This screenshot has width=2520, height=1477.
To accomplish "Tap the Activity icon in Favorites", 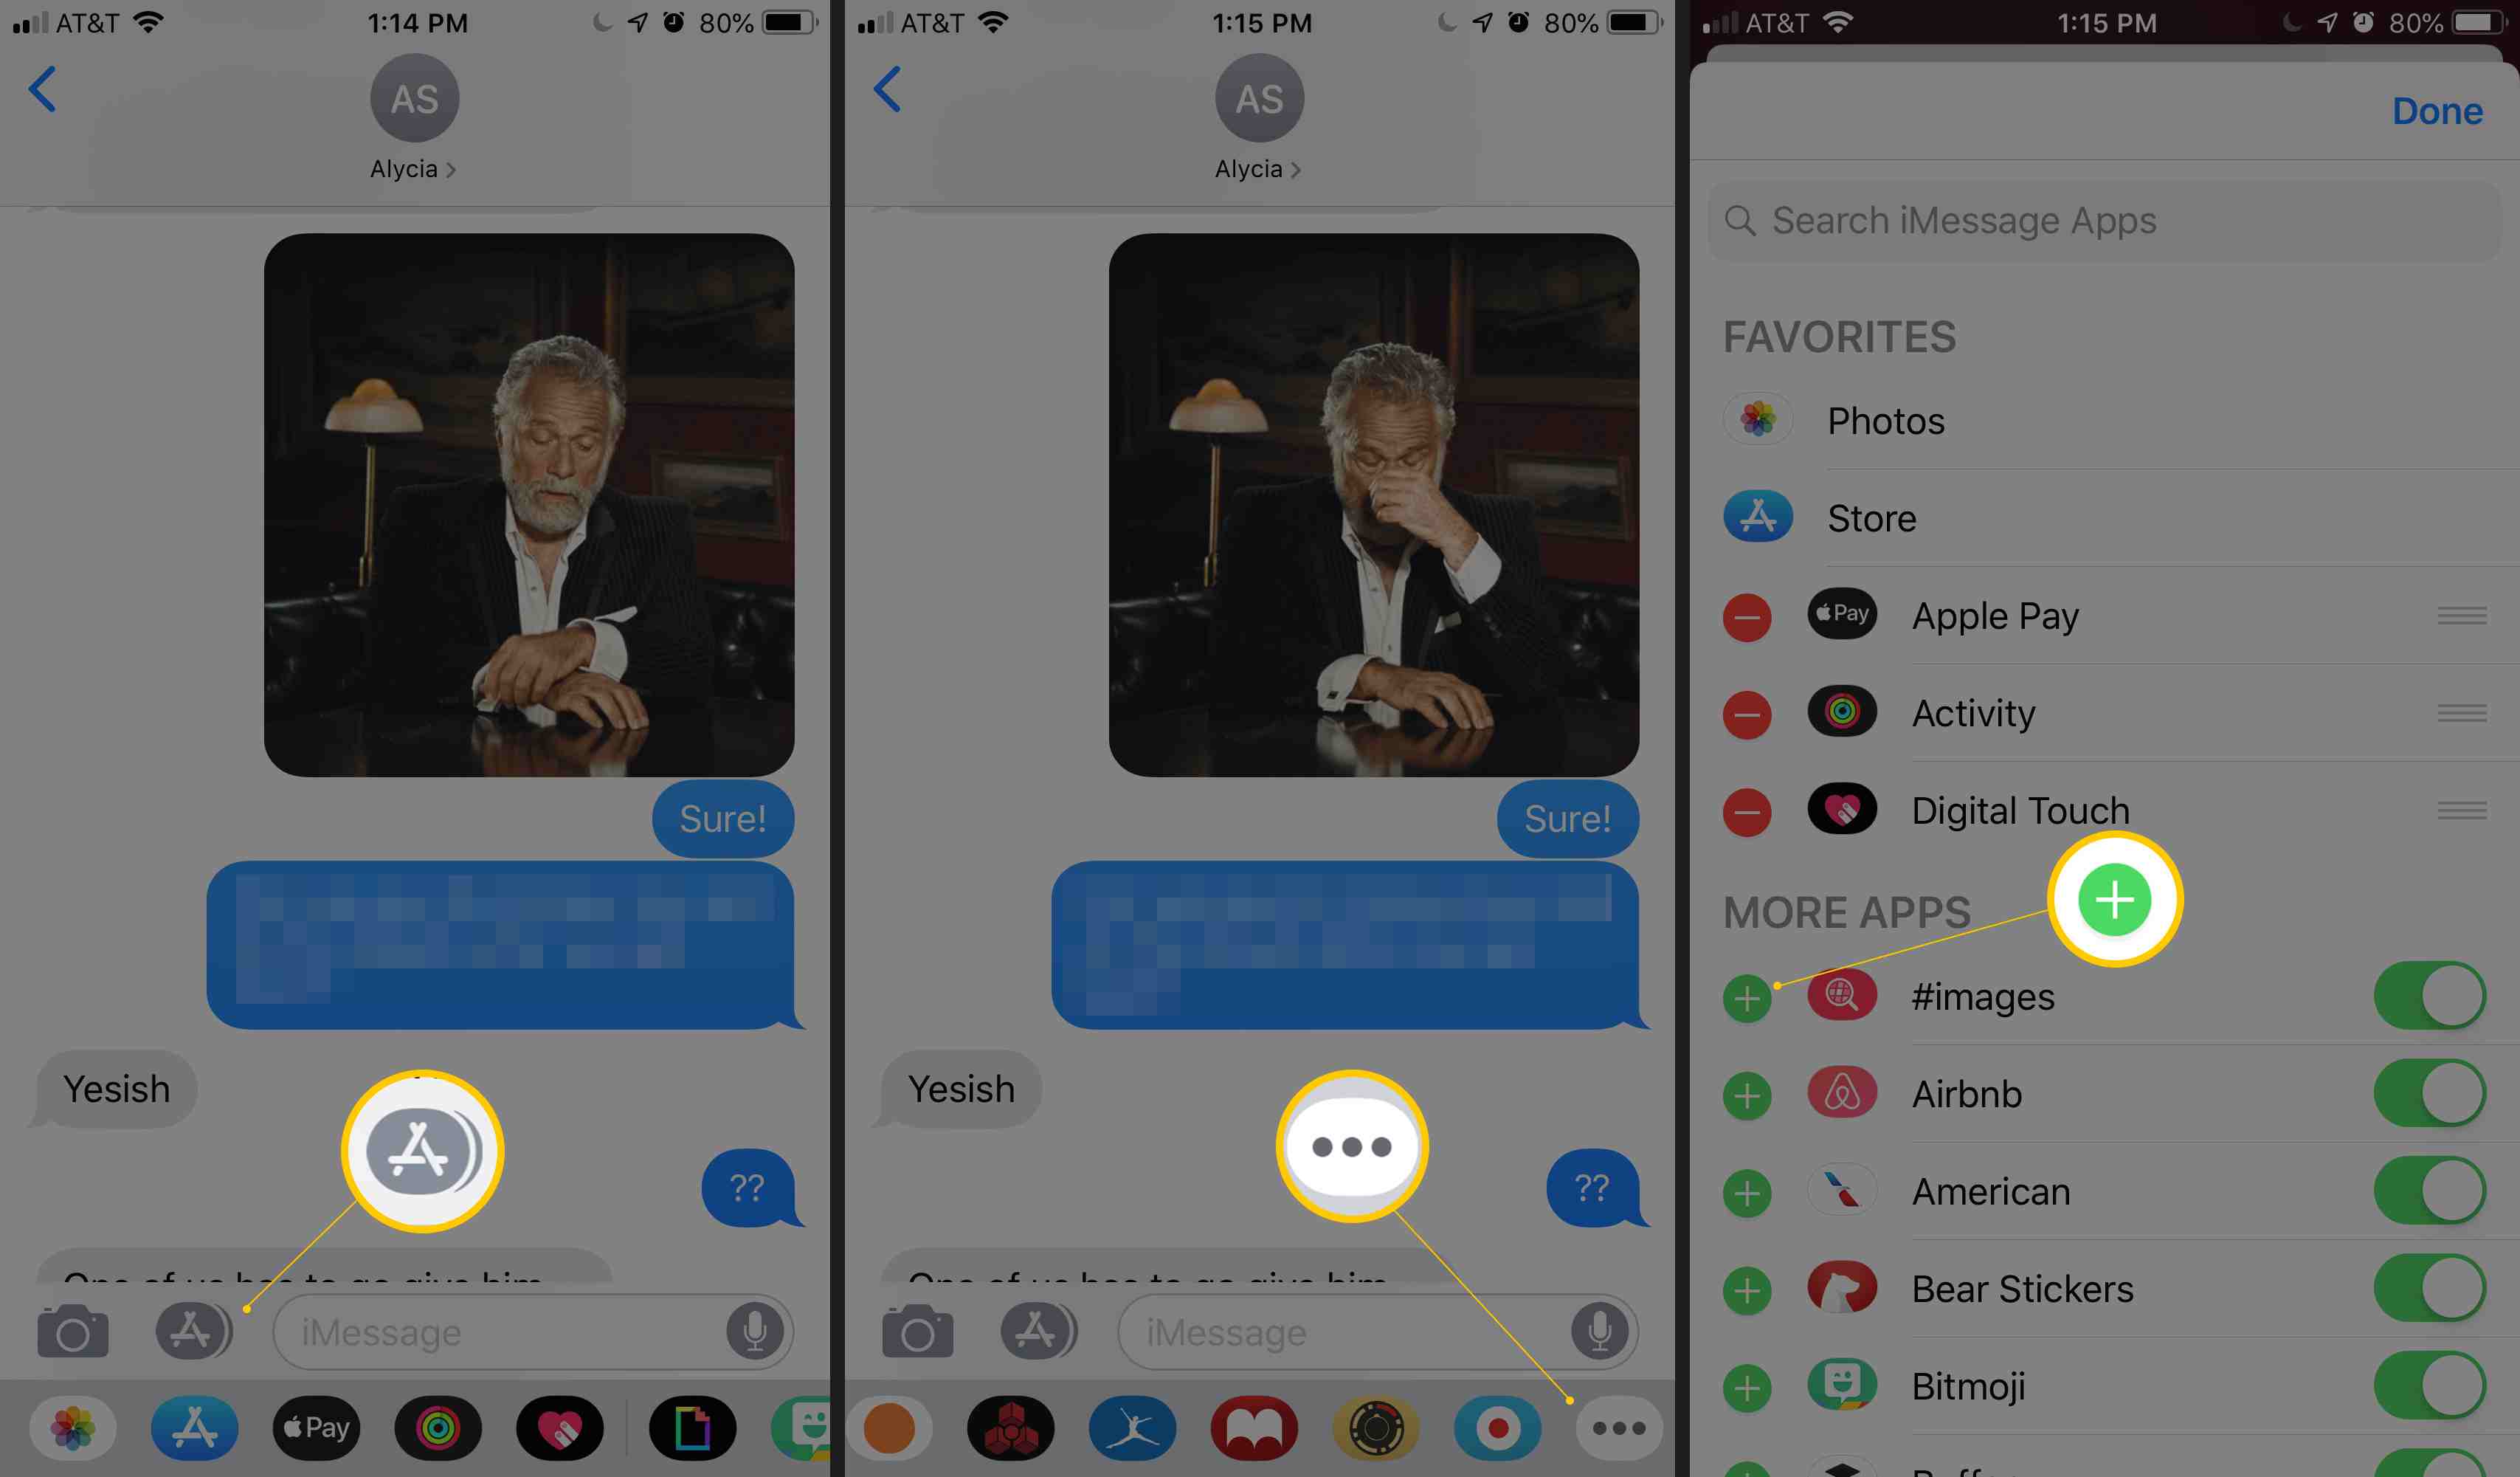I will click(1846, 712).
